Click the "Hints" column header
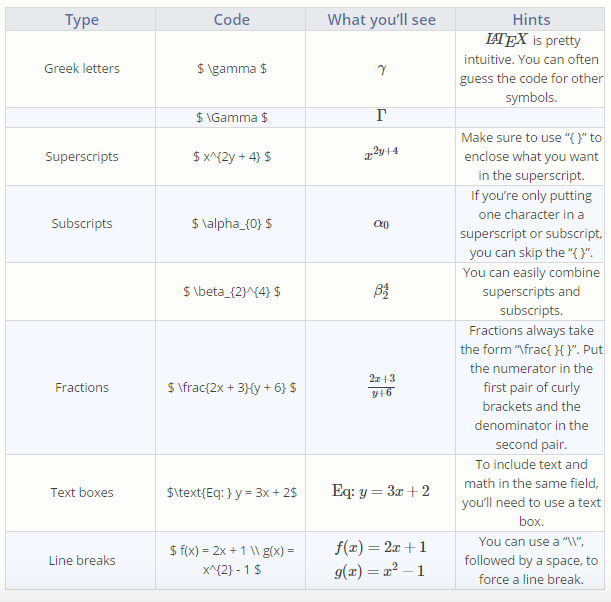Image resolution: width=611 pixels, height=602 pixels. (x=531, y=20)
